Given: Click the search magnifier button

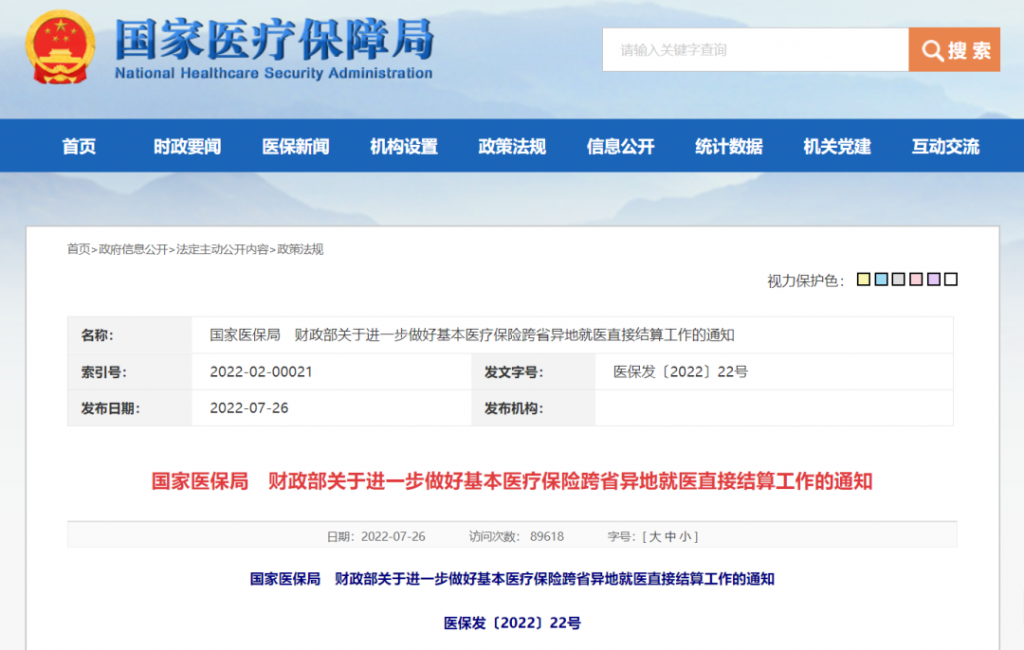Looking at the screenshot, I should tap(954, 50).
